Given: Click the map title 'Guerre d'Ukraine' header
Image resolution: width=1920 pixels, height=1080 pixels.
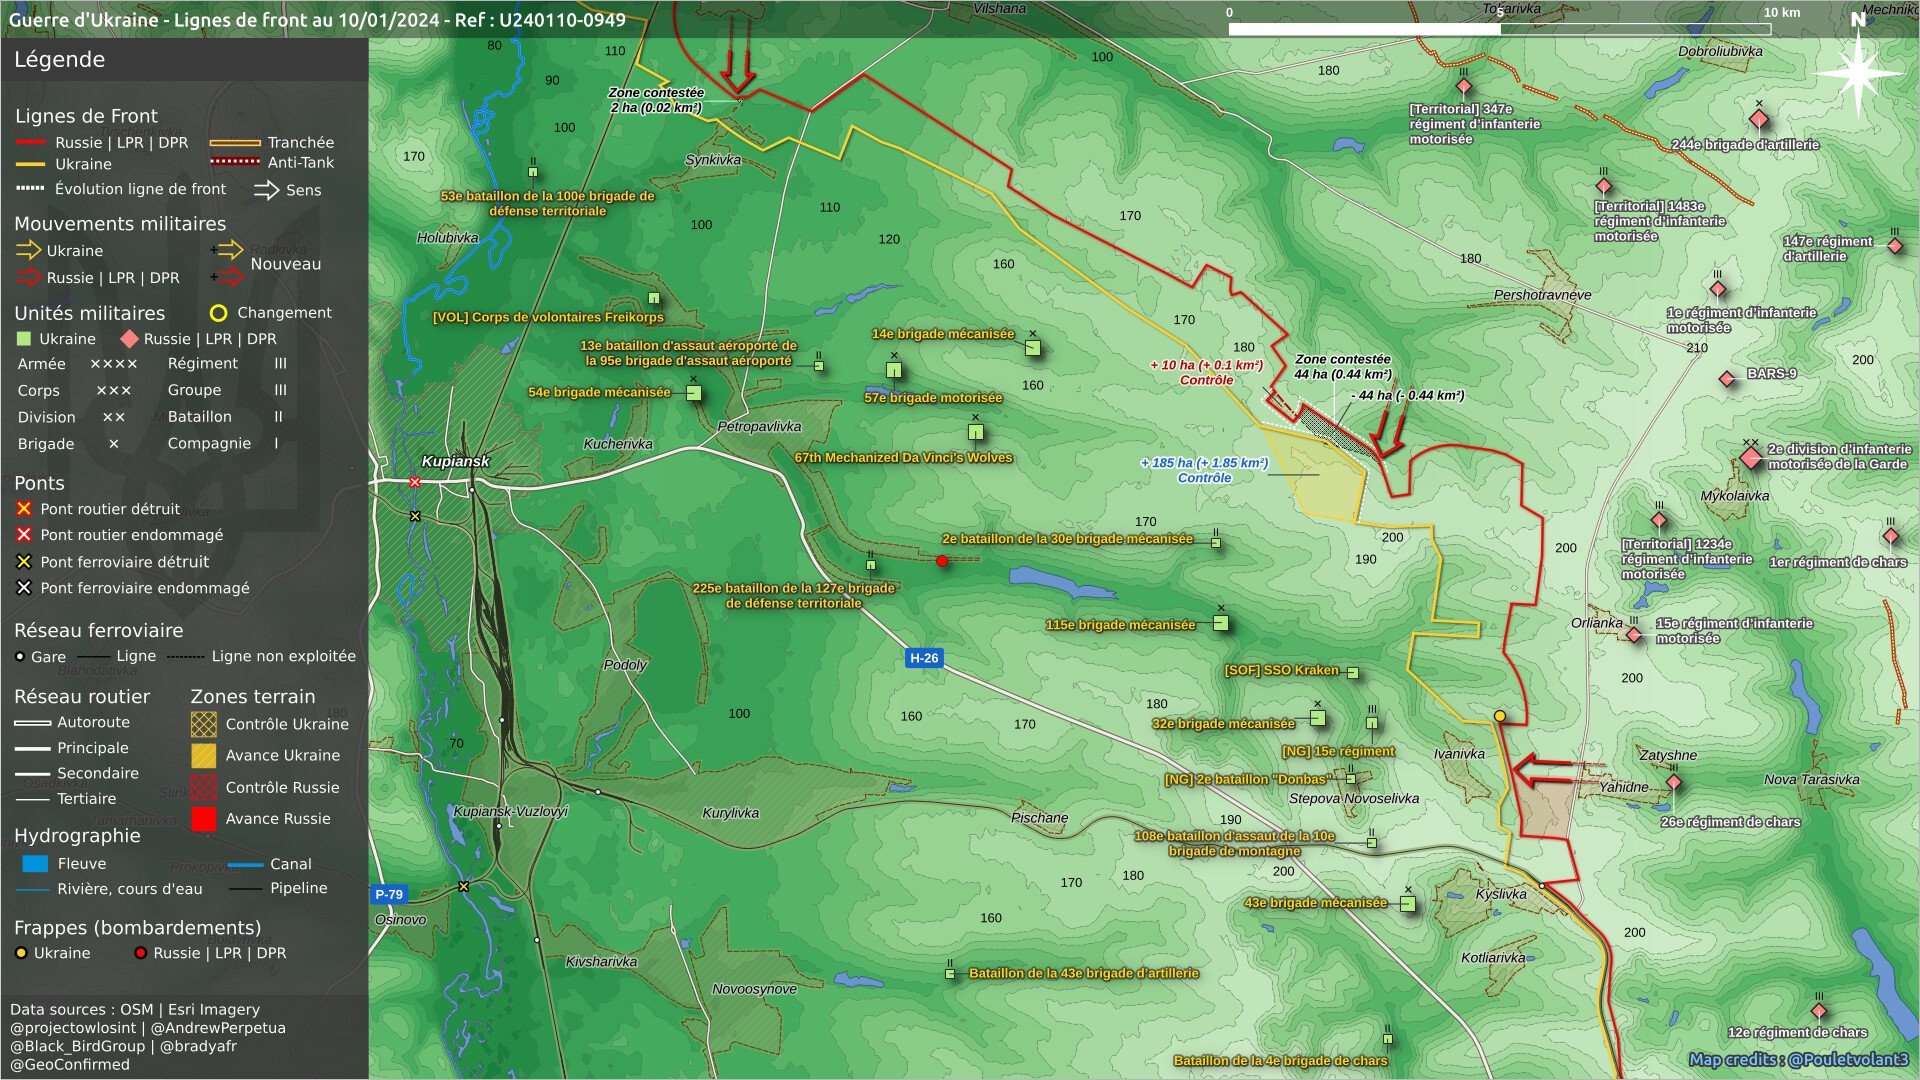Looking at the screenshot, I should click(317, 19).
